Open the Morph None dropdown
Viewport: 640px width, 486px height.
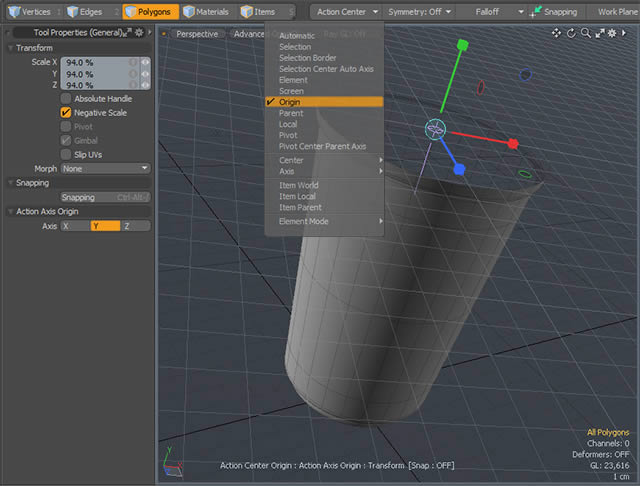(105, 169)
